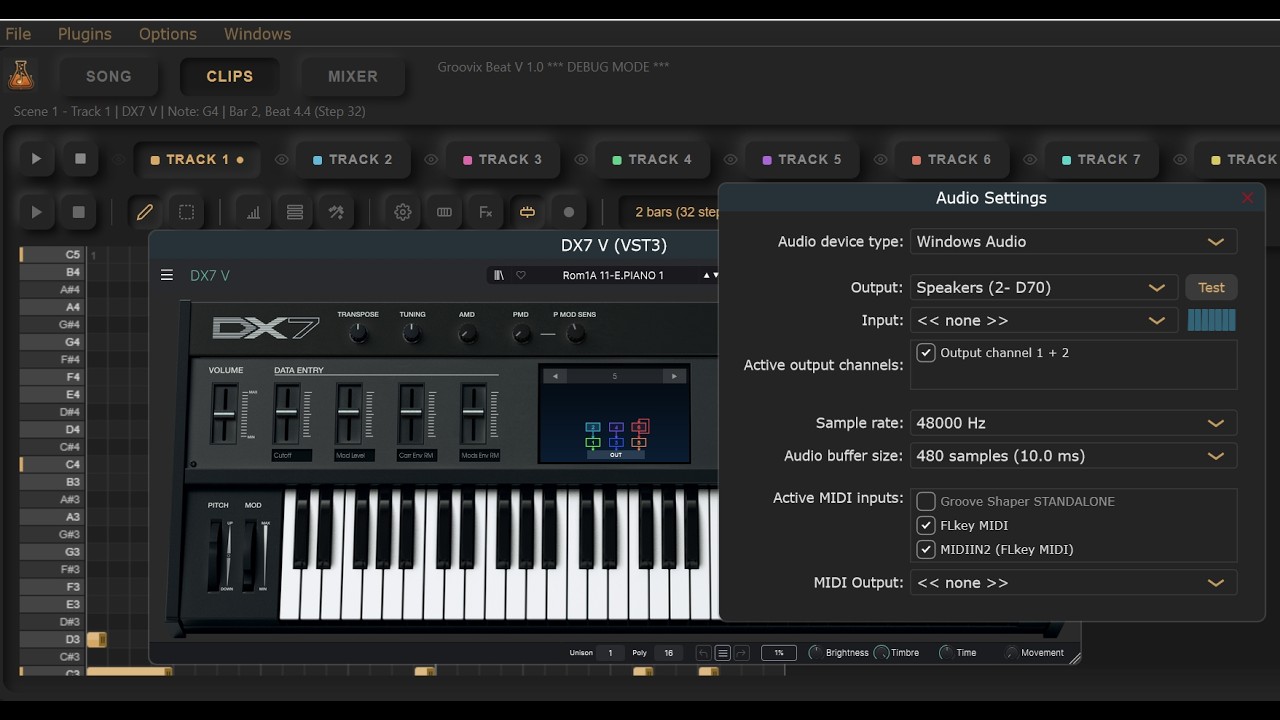Open the clip settings gear icon
This screenshot has height=720, width=1280.
coord(403,212)
